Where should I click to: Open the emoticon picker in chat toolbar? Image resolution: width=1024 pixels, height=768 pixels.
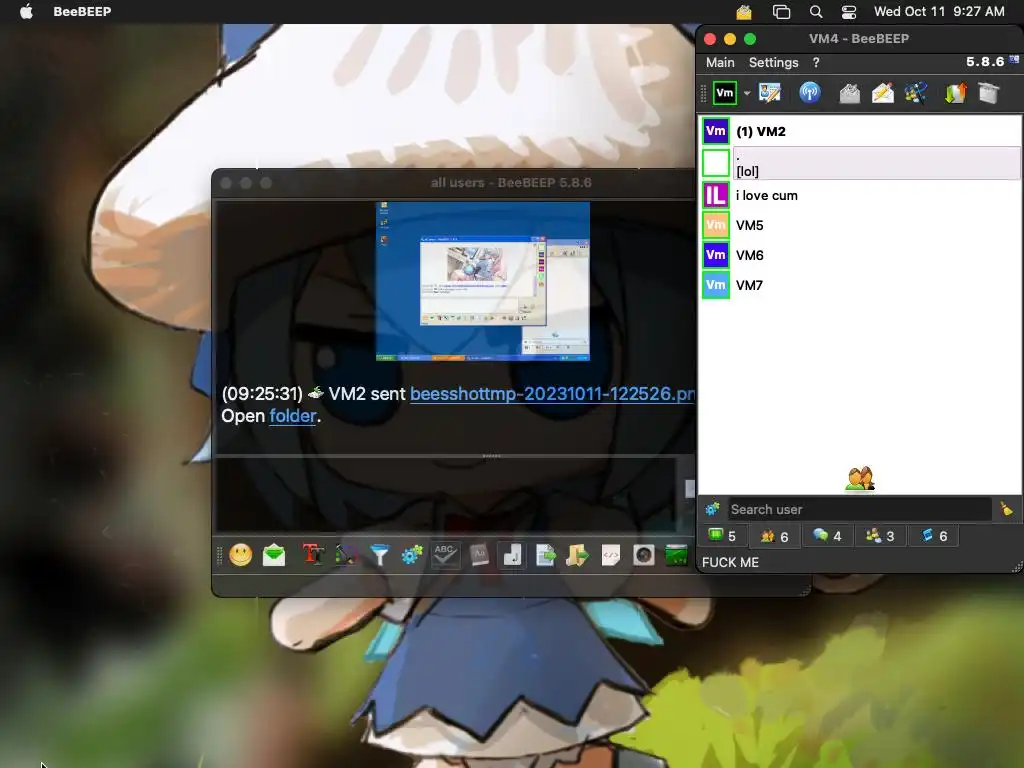[x=241, y=555]
